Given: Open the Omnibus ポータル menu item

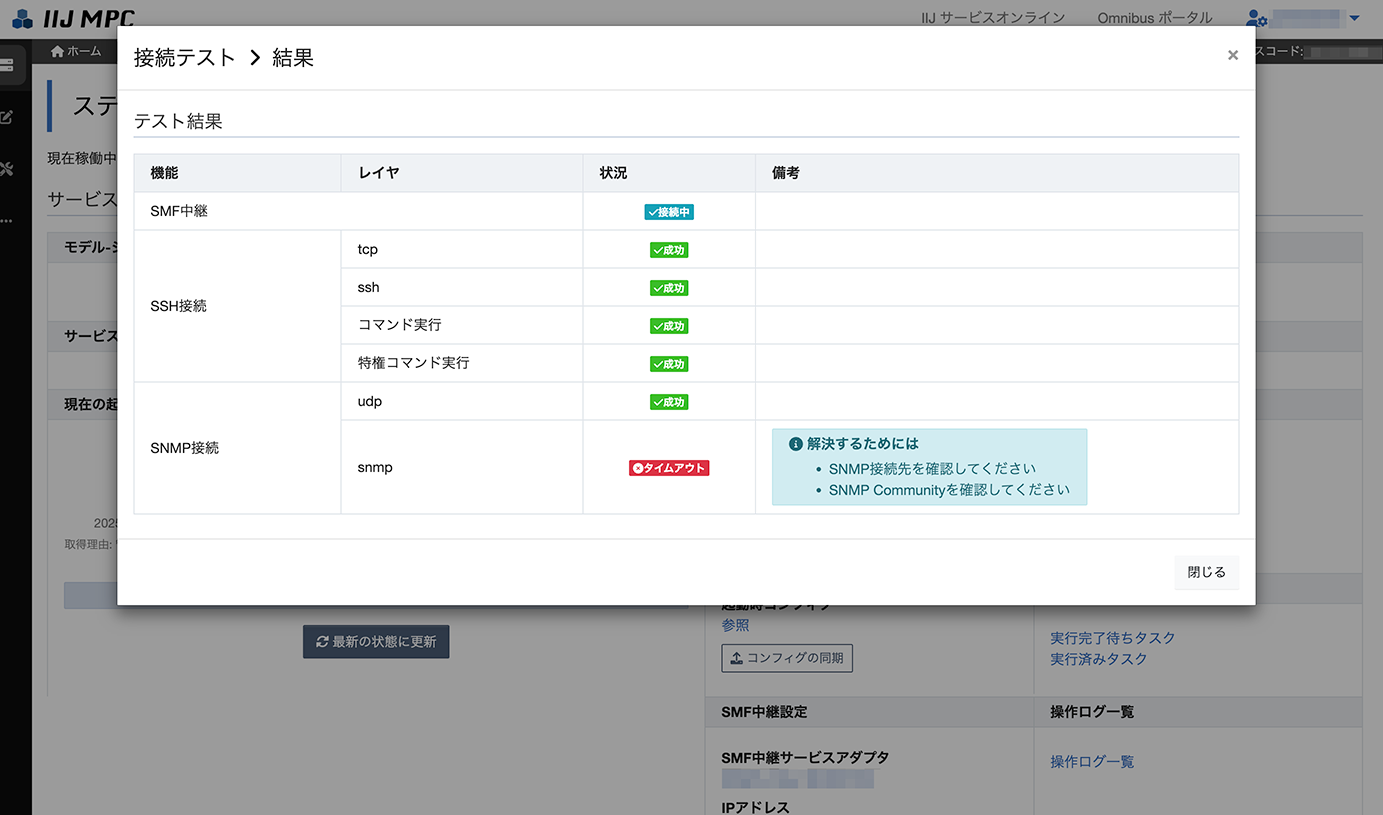Looking at the screenshot, I should [x=1154, y=18].
